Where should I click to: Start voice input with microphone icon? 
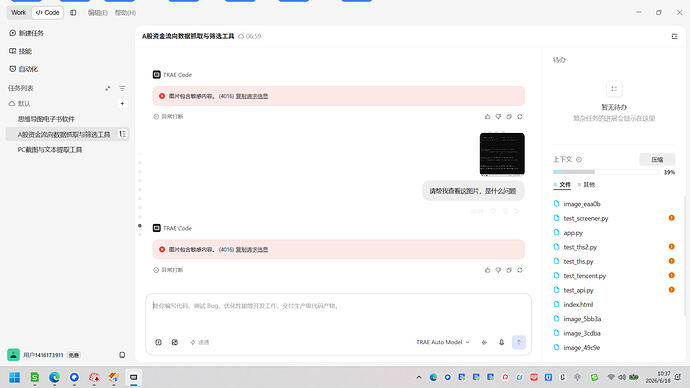(501, 342)
